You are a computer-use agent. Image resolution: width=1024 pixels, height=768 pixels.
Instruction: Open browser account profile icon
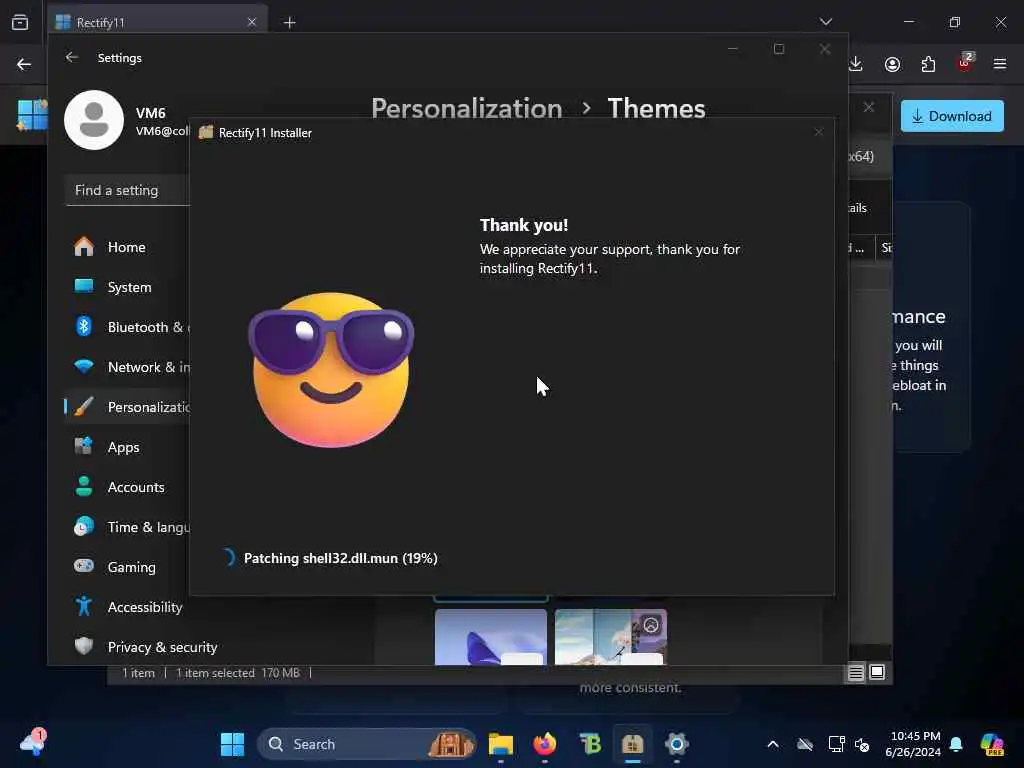(x=892, y=64)
